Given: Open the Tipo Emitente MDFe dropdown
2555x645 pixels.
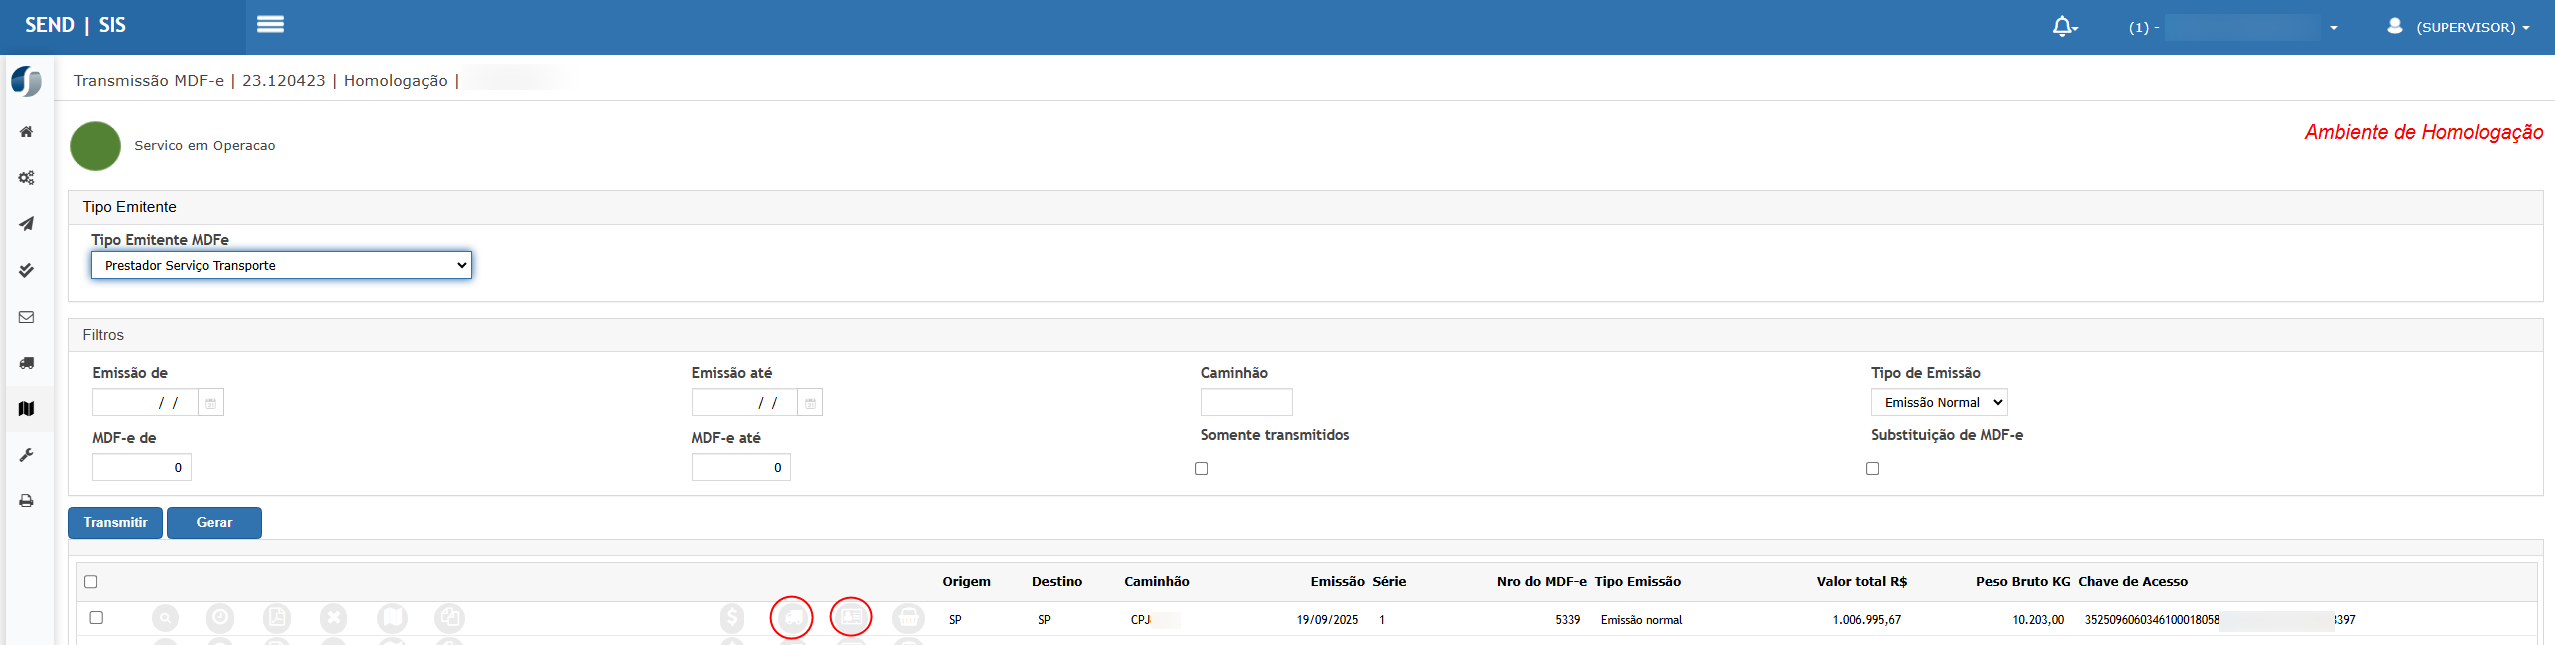Looking at the screenshot, I should (281, 265).
